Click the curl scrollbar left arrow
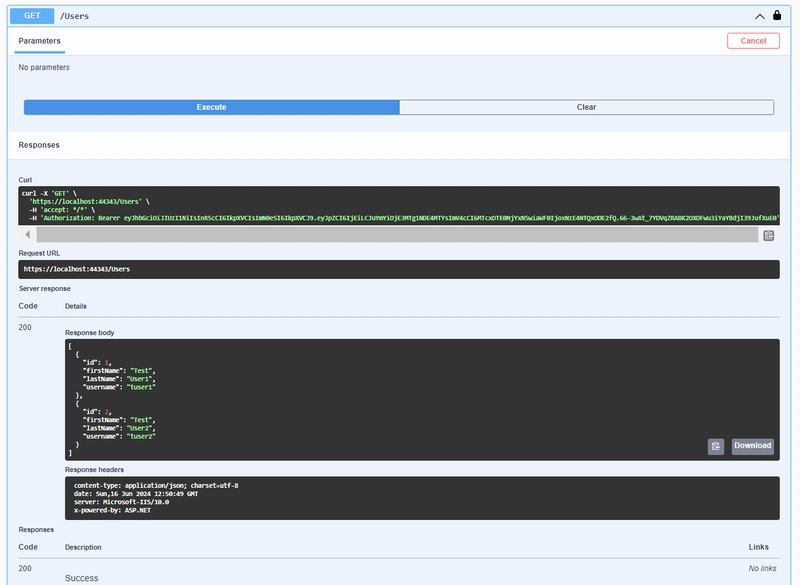 click(x=28, y=235)
